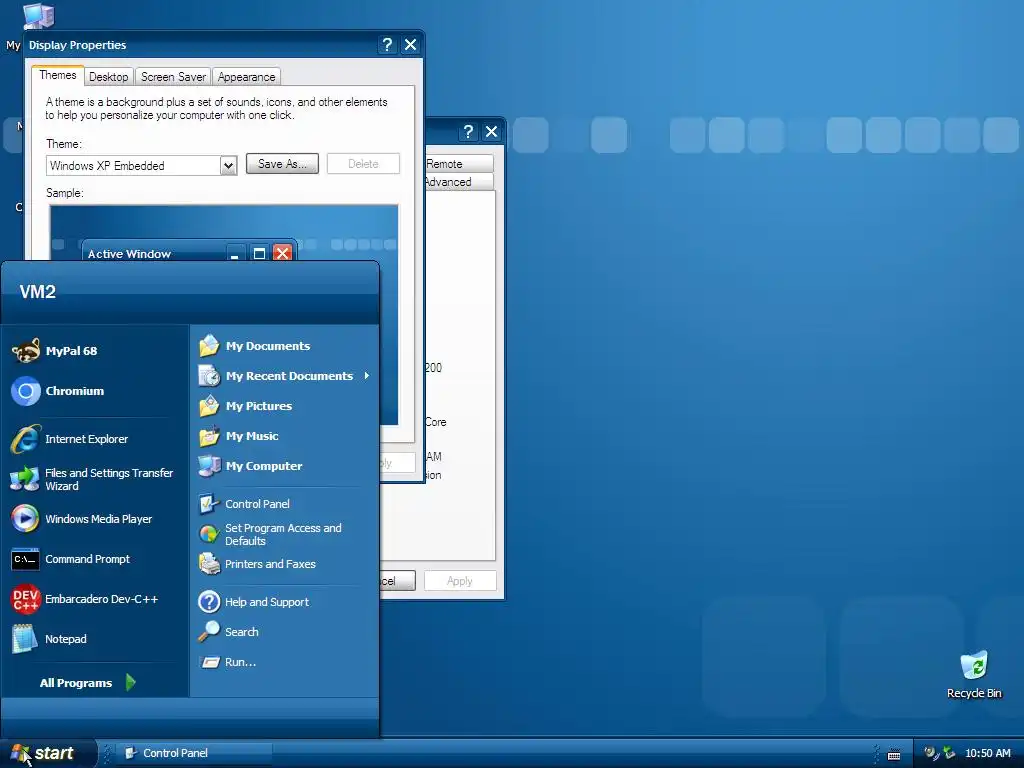Click on-screen keyboard icon in taskbar
The image size is (1024, 768).
click(x=894, y=754)
